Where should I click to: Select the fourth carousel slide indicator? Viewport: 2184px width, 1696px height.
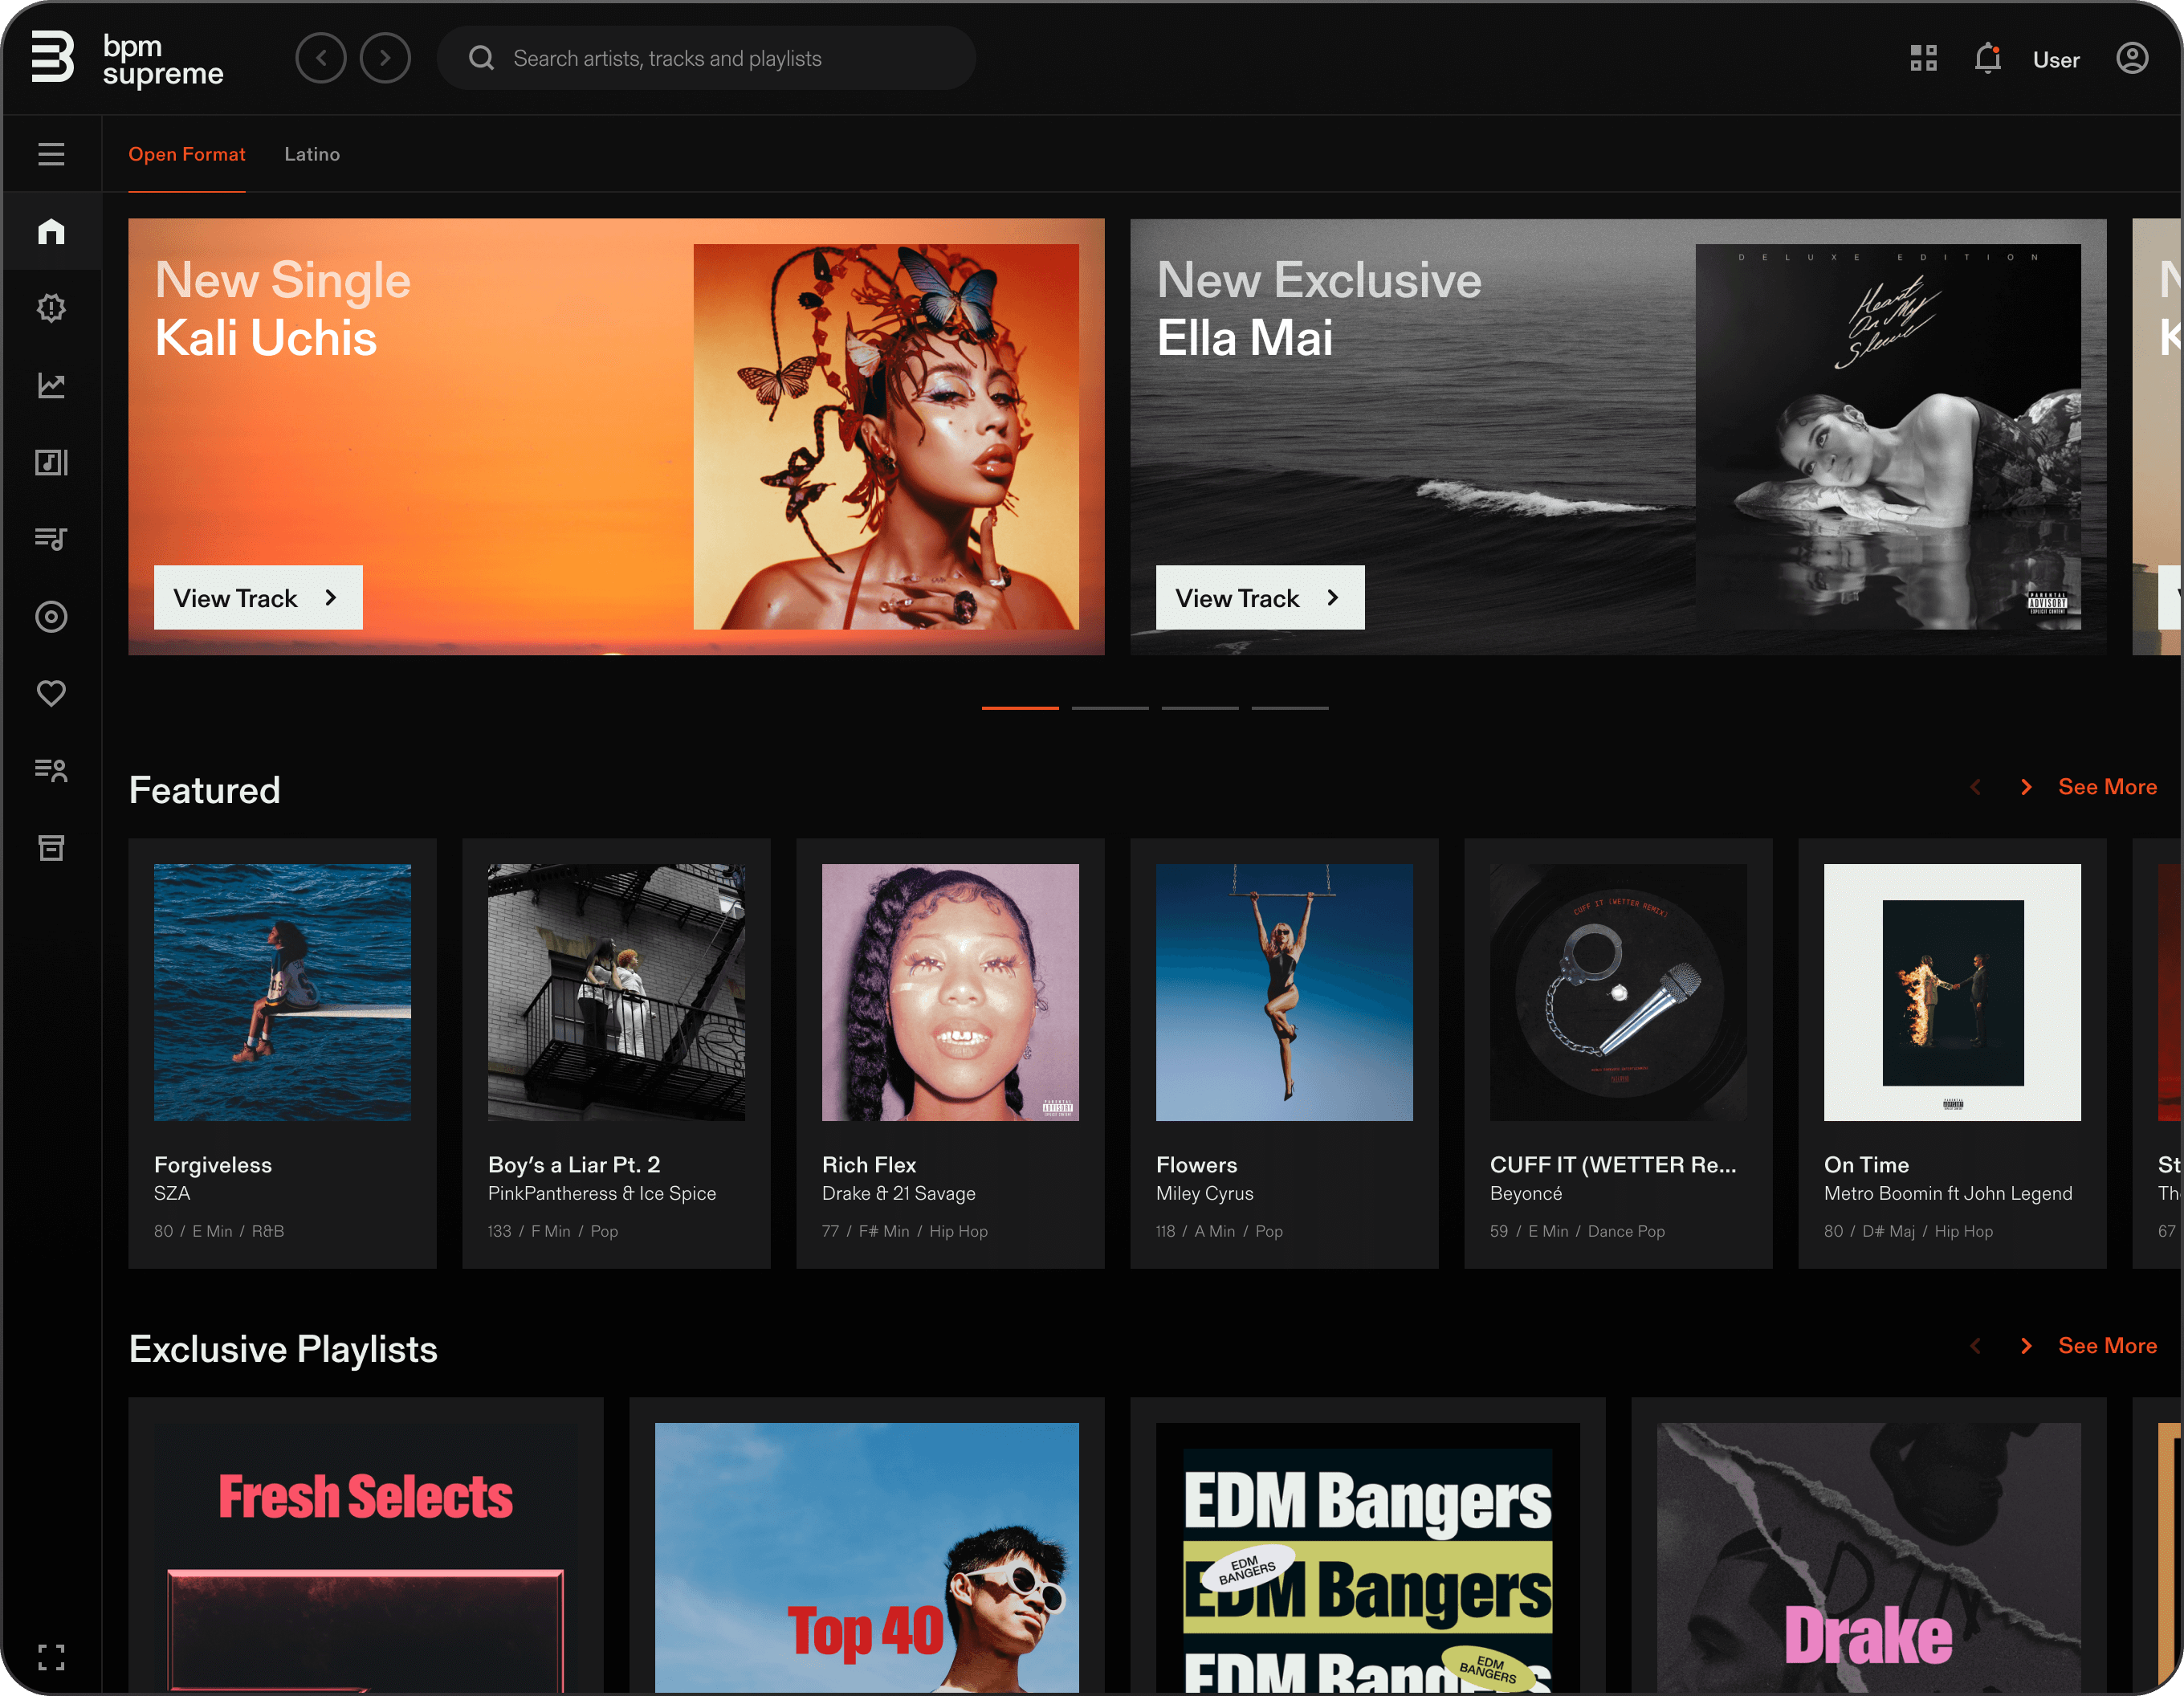[x=1289, y=708]
